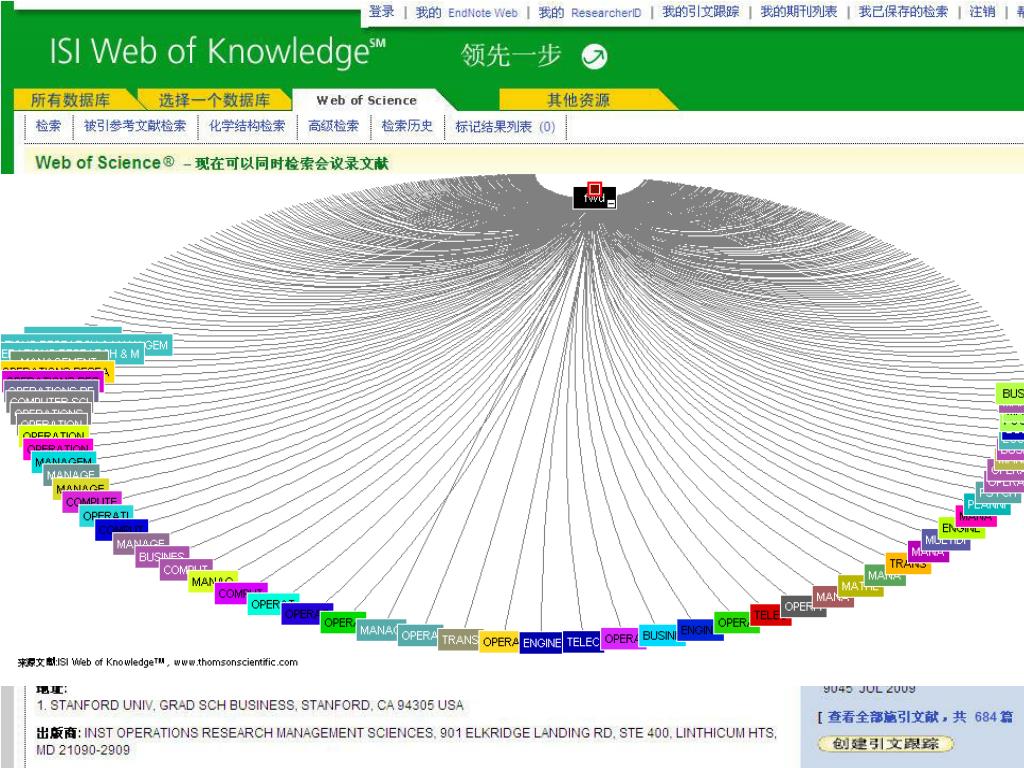Select the black fwd root node
Screen dimensions: 1024x768
pyautogui.click(x=594, y=198)
